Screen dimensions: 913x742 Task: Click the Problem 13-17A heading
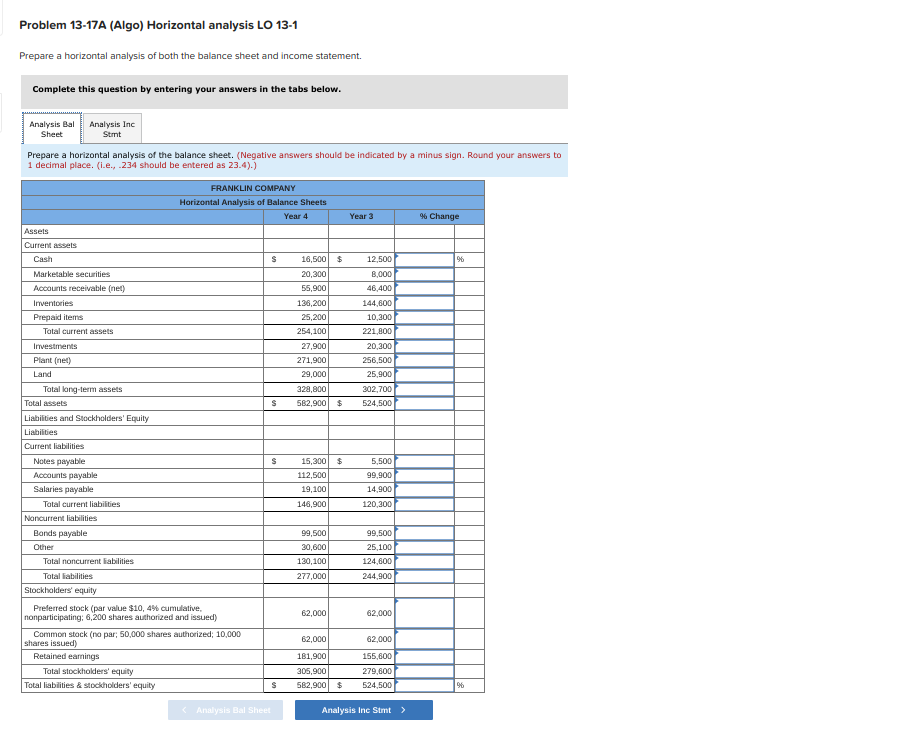click(158, 25)
